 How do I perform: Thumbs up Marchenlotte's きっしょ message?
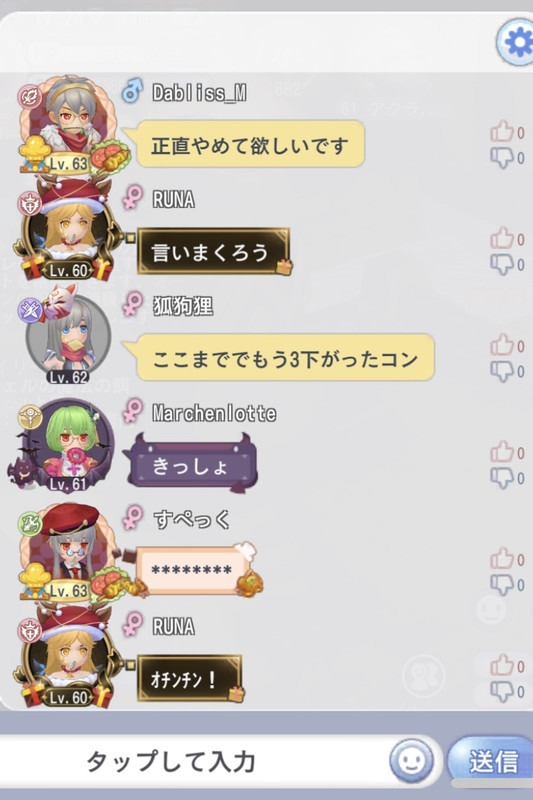[x=502, y=453]
